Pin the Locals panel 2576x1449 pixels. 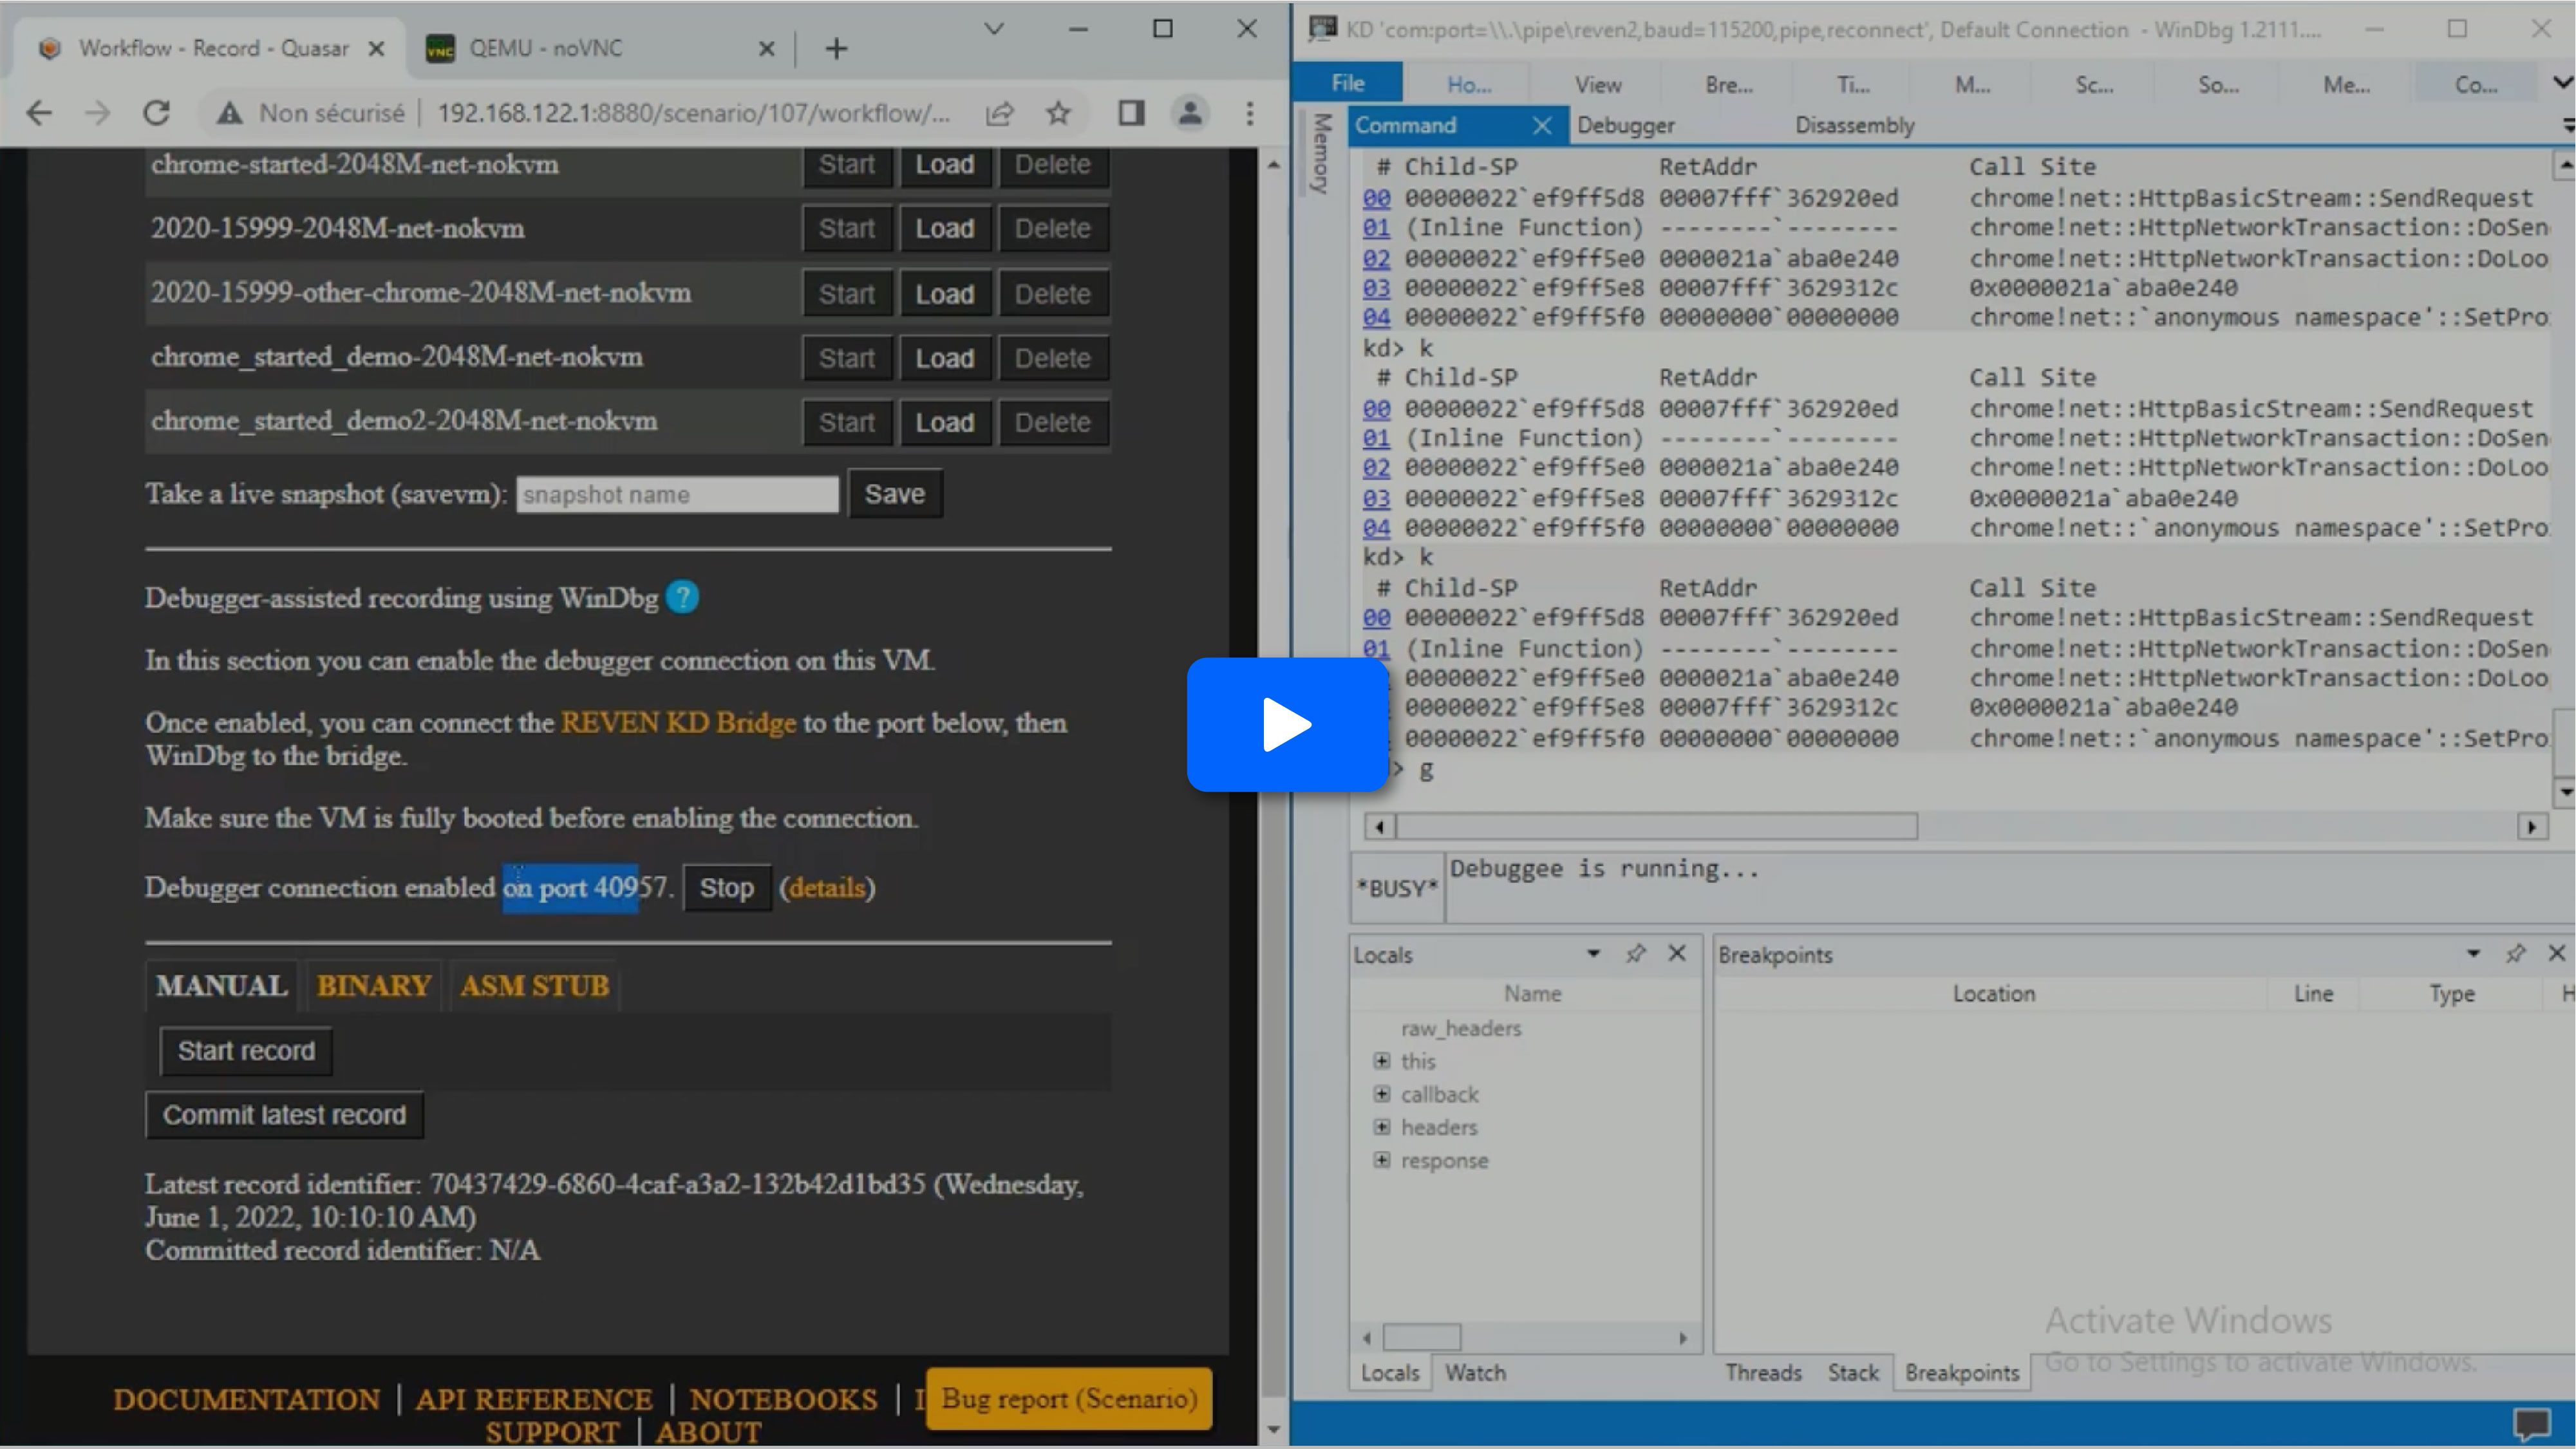click(1635, 954)
